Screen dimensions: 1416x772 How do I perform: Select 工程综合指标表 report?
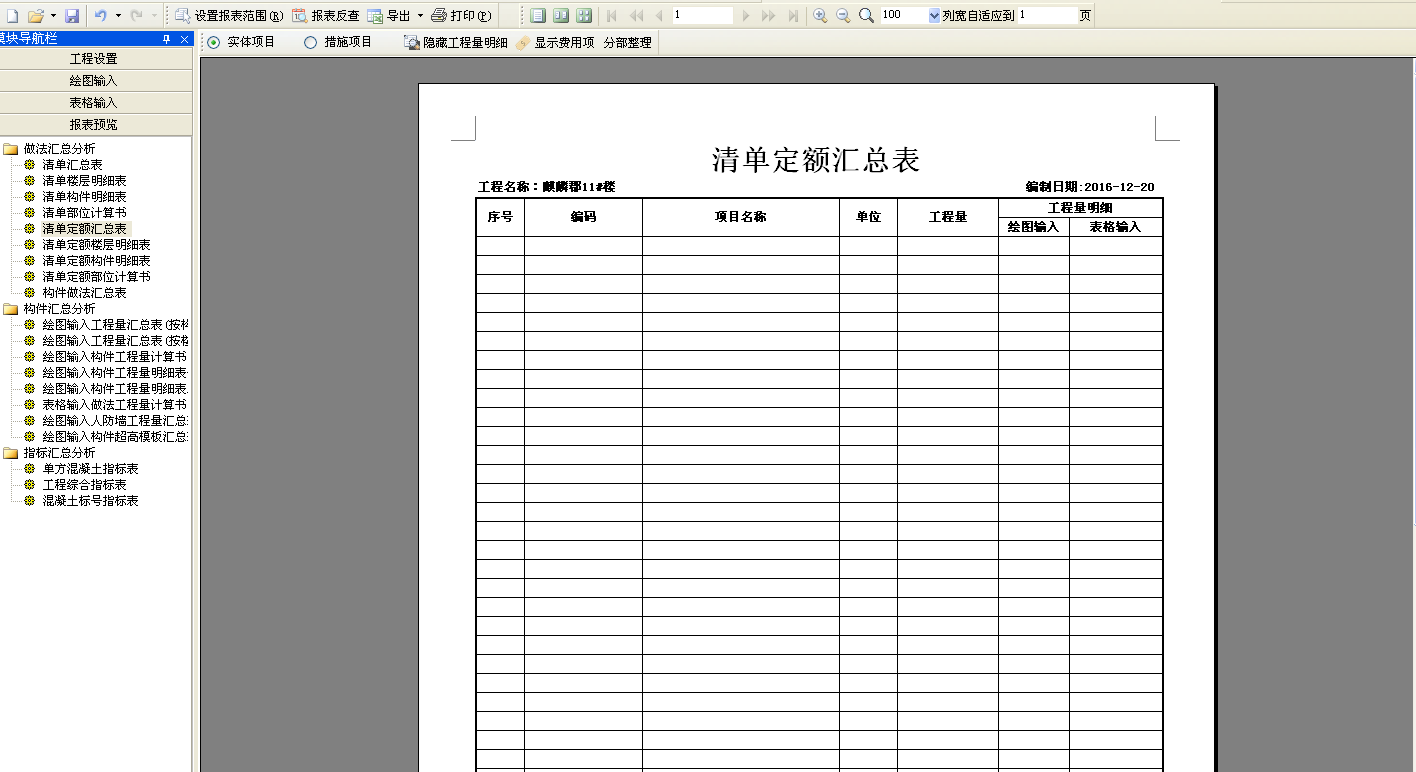[x=84, y=485]
